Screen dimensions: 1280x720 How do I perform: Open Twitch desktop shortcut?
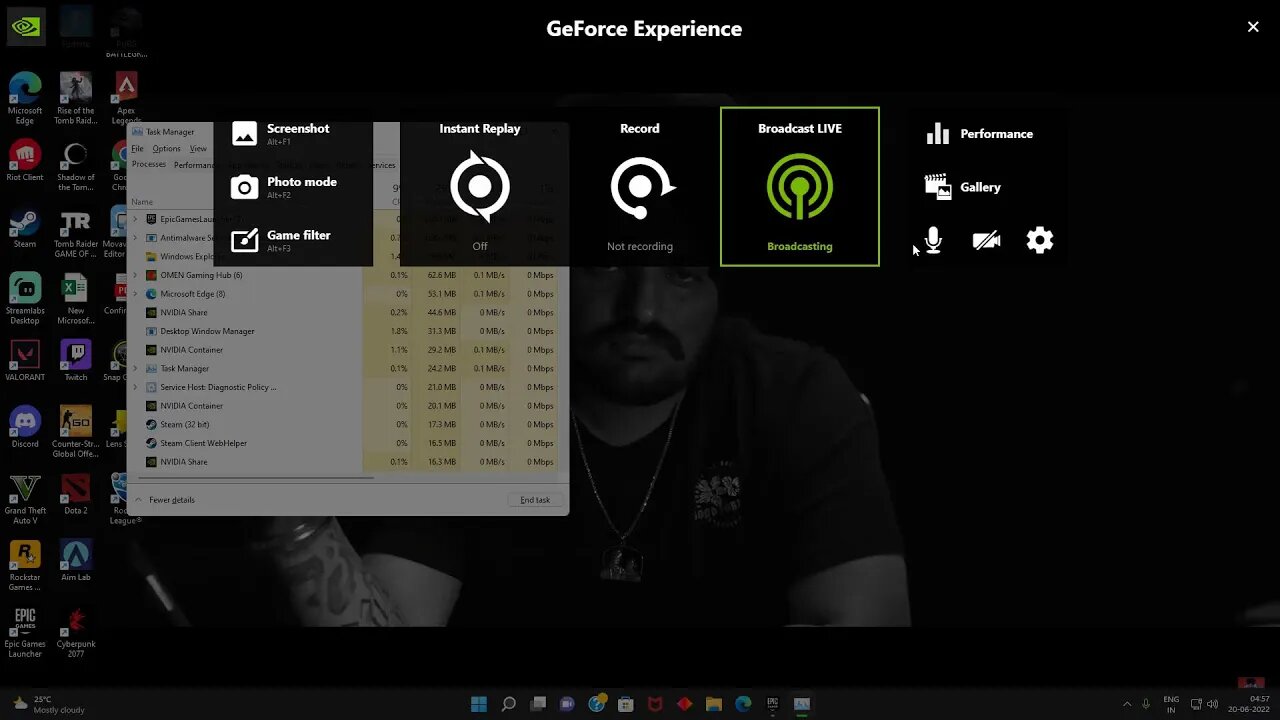[x=75, y=360]
